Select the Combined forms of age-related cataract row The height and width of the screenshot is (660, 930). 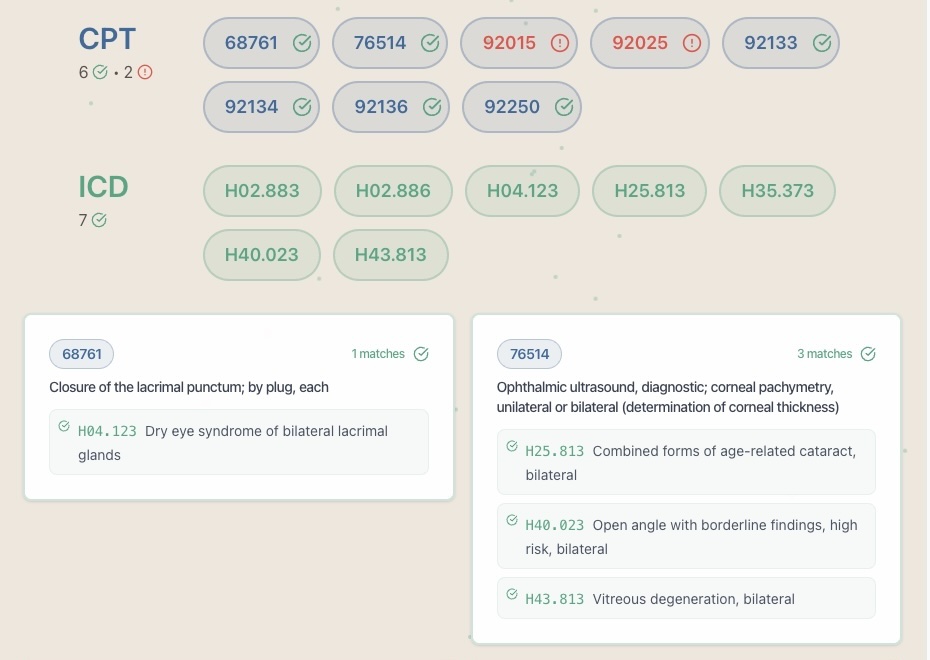click(x=686, y=463)
